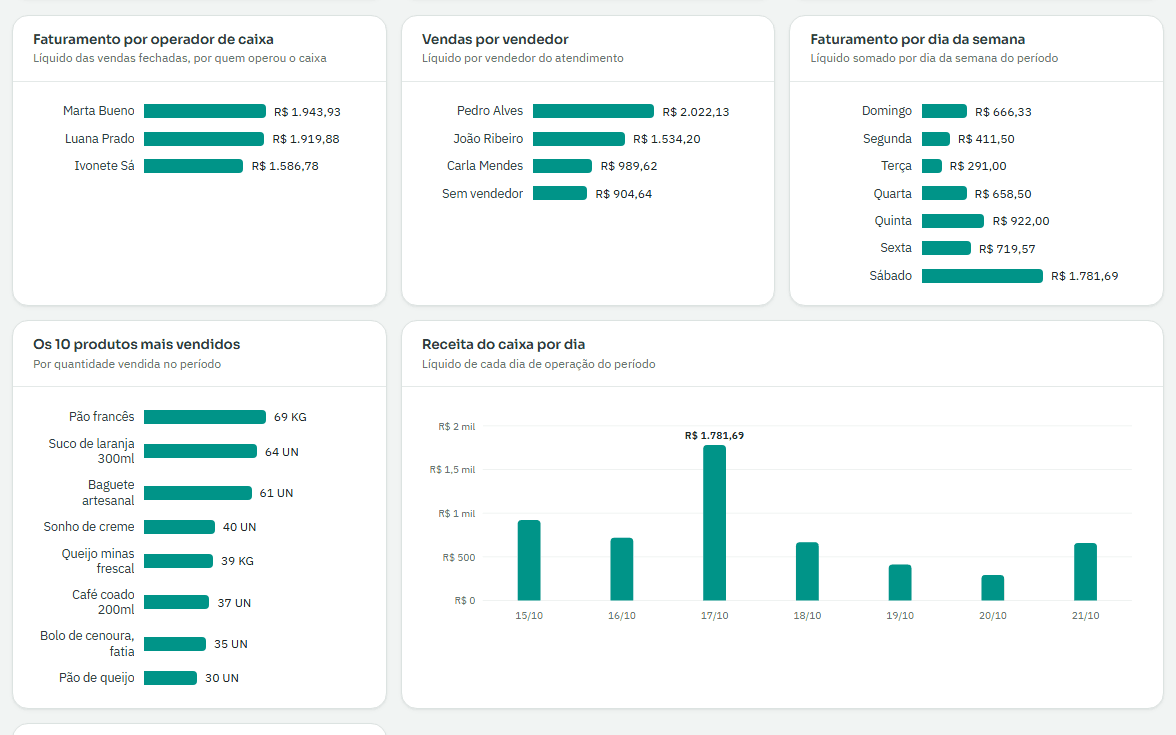Select the 69 KG quantity label

coord(290,417)
